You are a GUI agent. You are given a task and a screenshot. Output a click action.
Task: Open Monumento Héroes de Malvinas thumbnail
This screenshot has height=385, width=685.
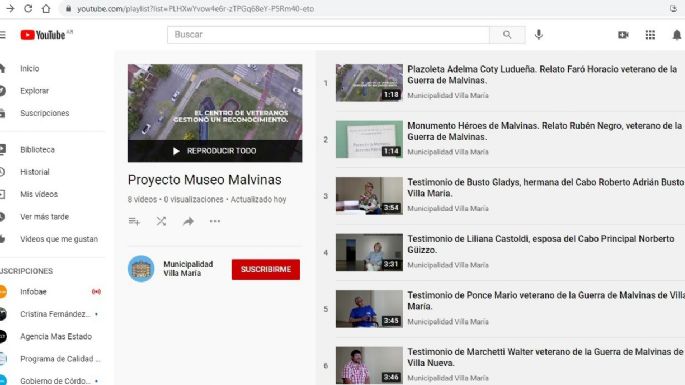[369, 139]
